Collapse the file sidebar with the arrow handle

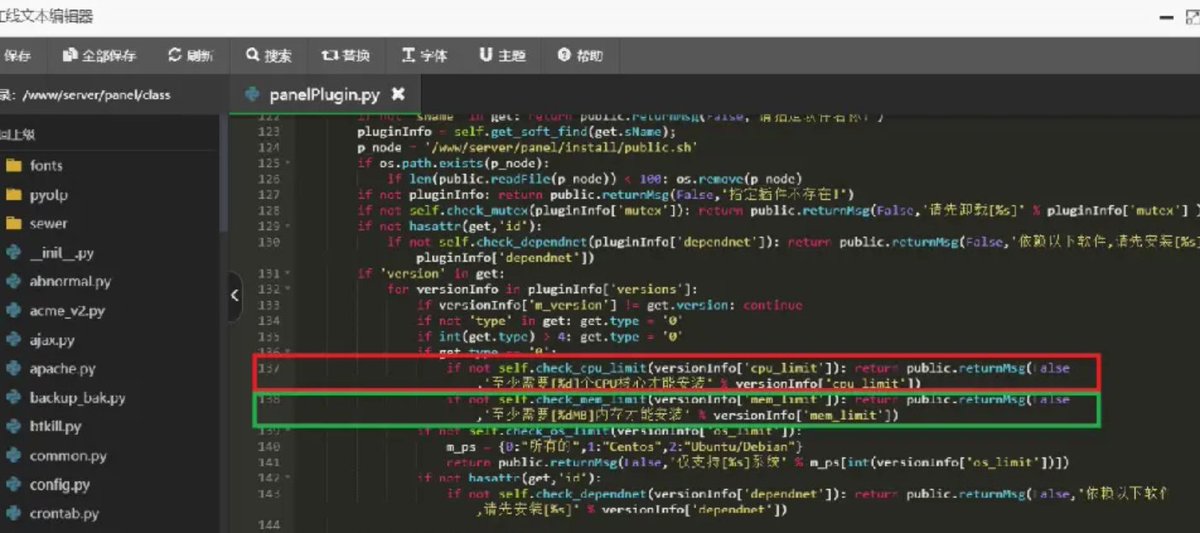[x=235, y=295]
